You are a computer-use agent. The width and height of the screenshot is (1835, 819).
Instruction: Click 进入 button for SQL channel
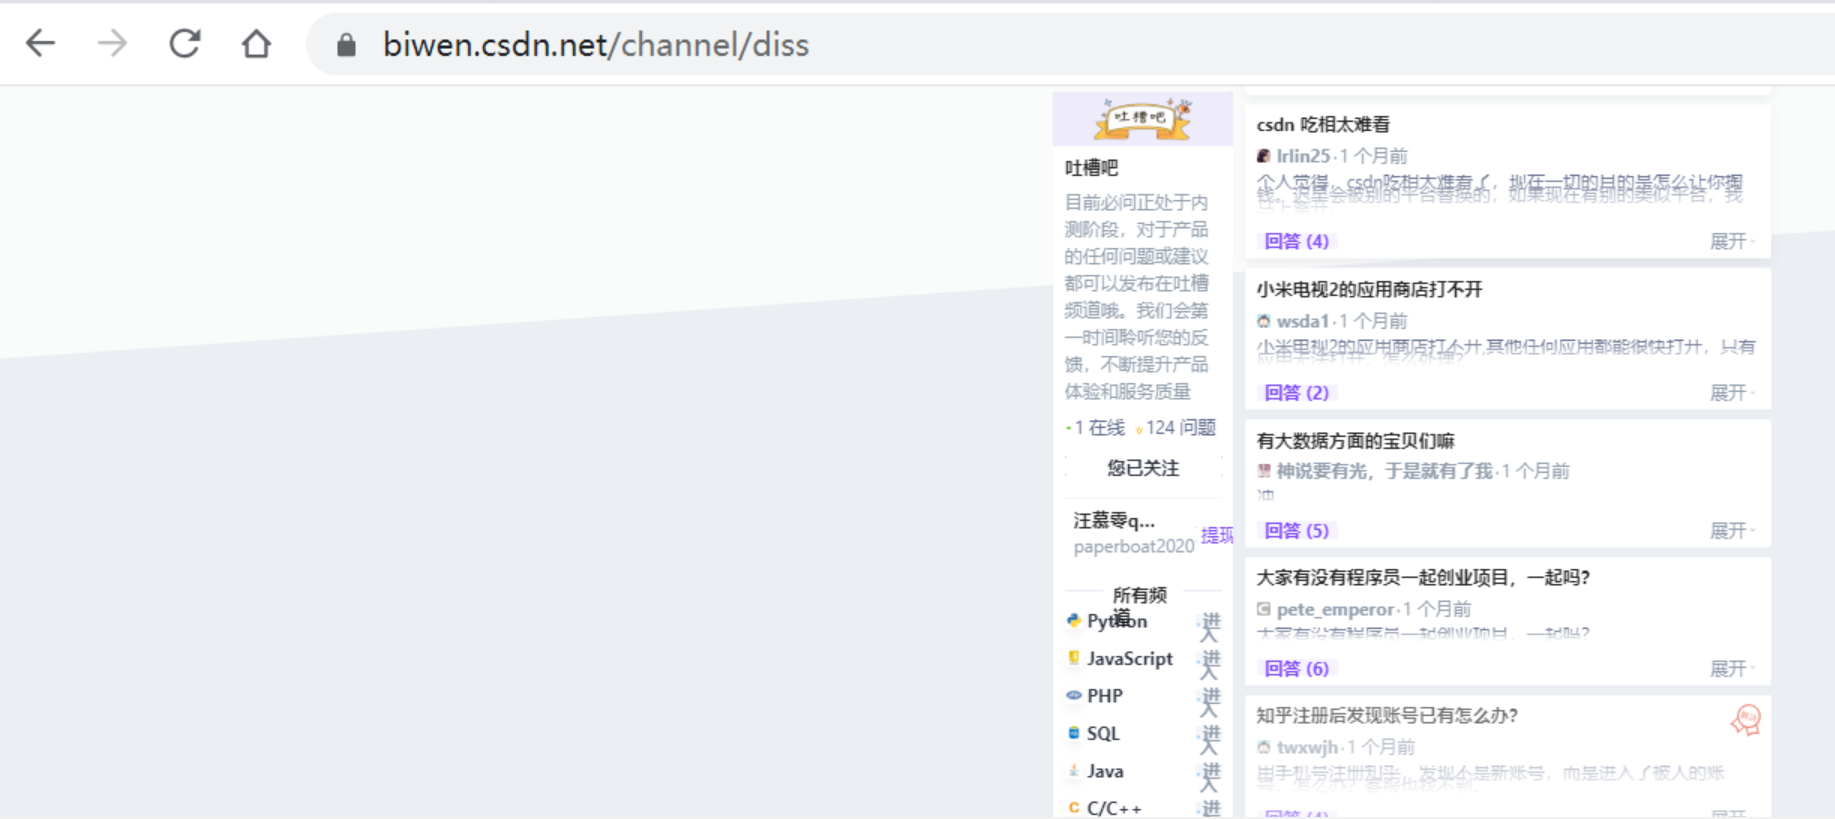pyautogui.click(x=1210, y=739)
